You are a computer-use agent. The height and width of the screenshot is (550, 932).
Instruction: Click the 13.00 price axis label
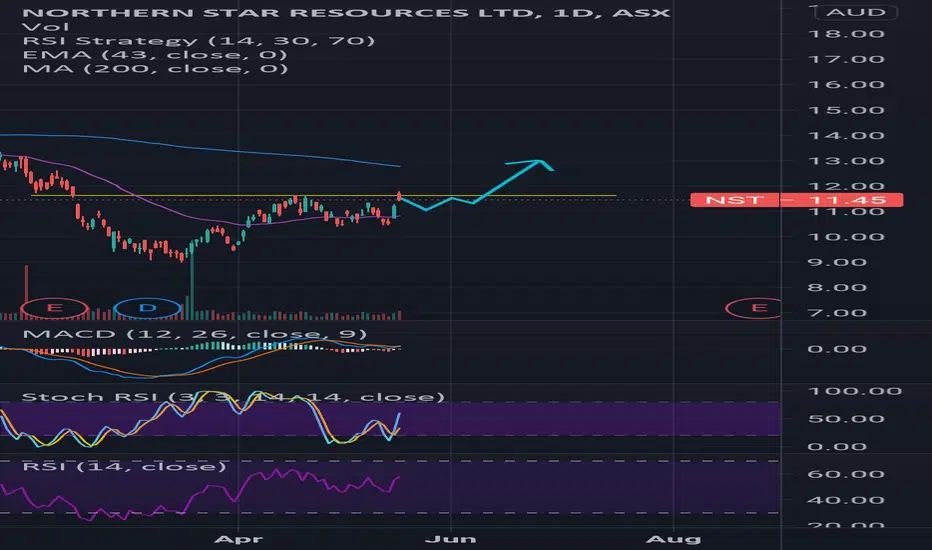click(846, 161)
